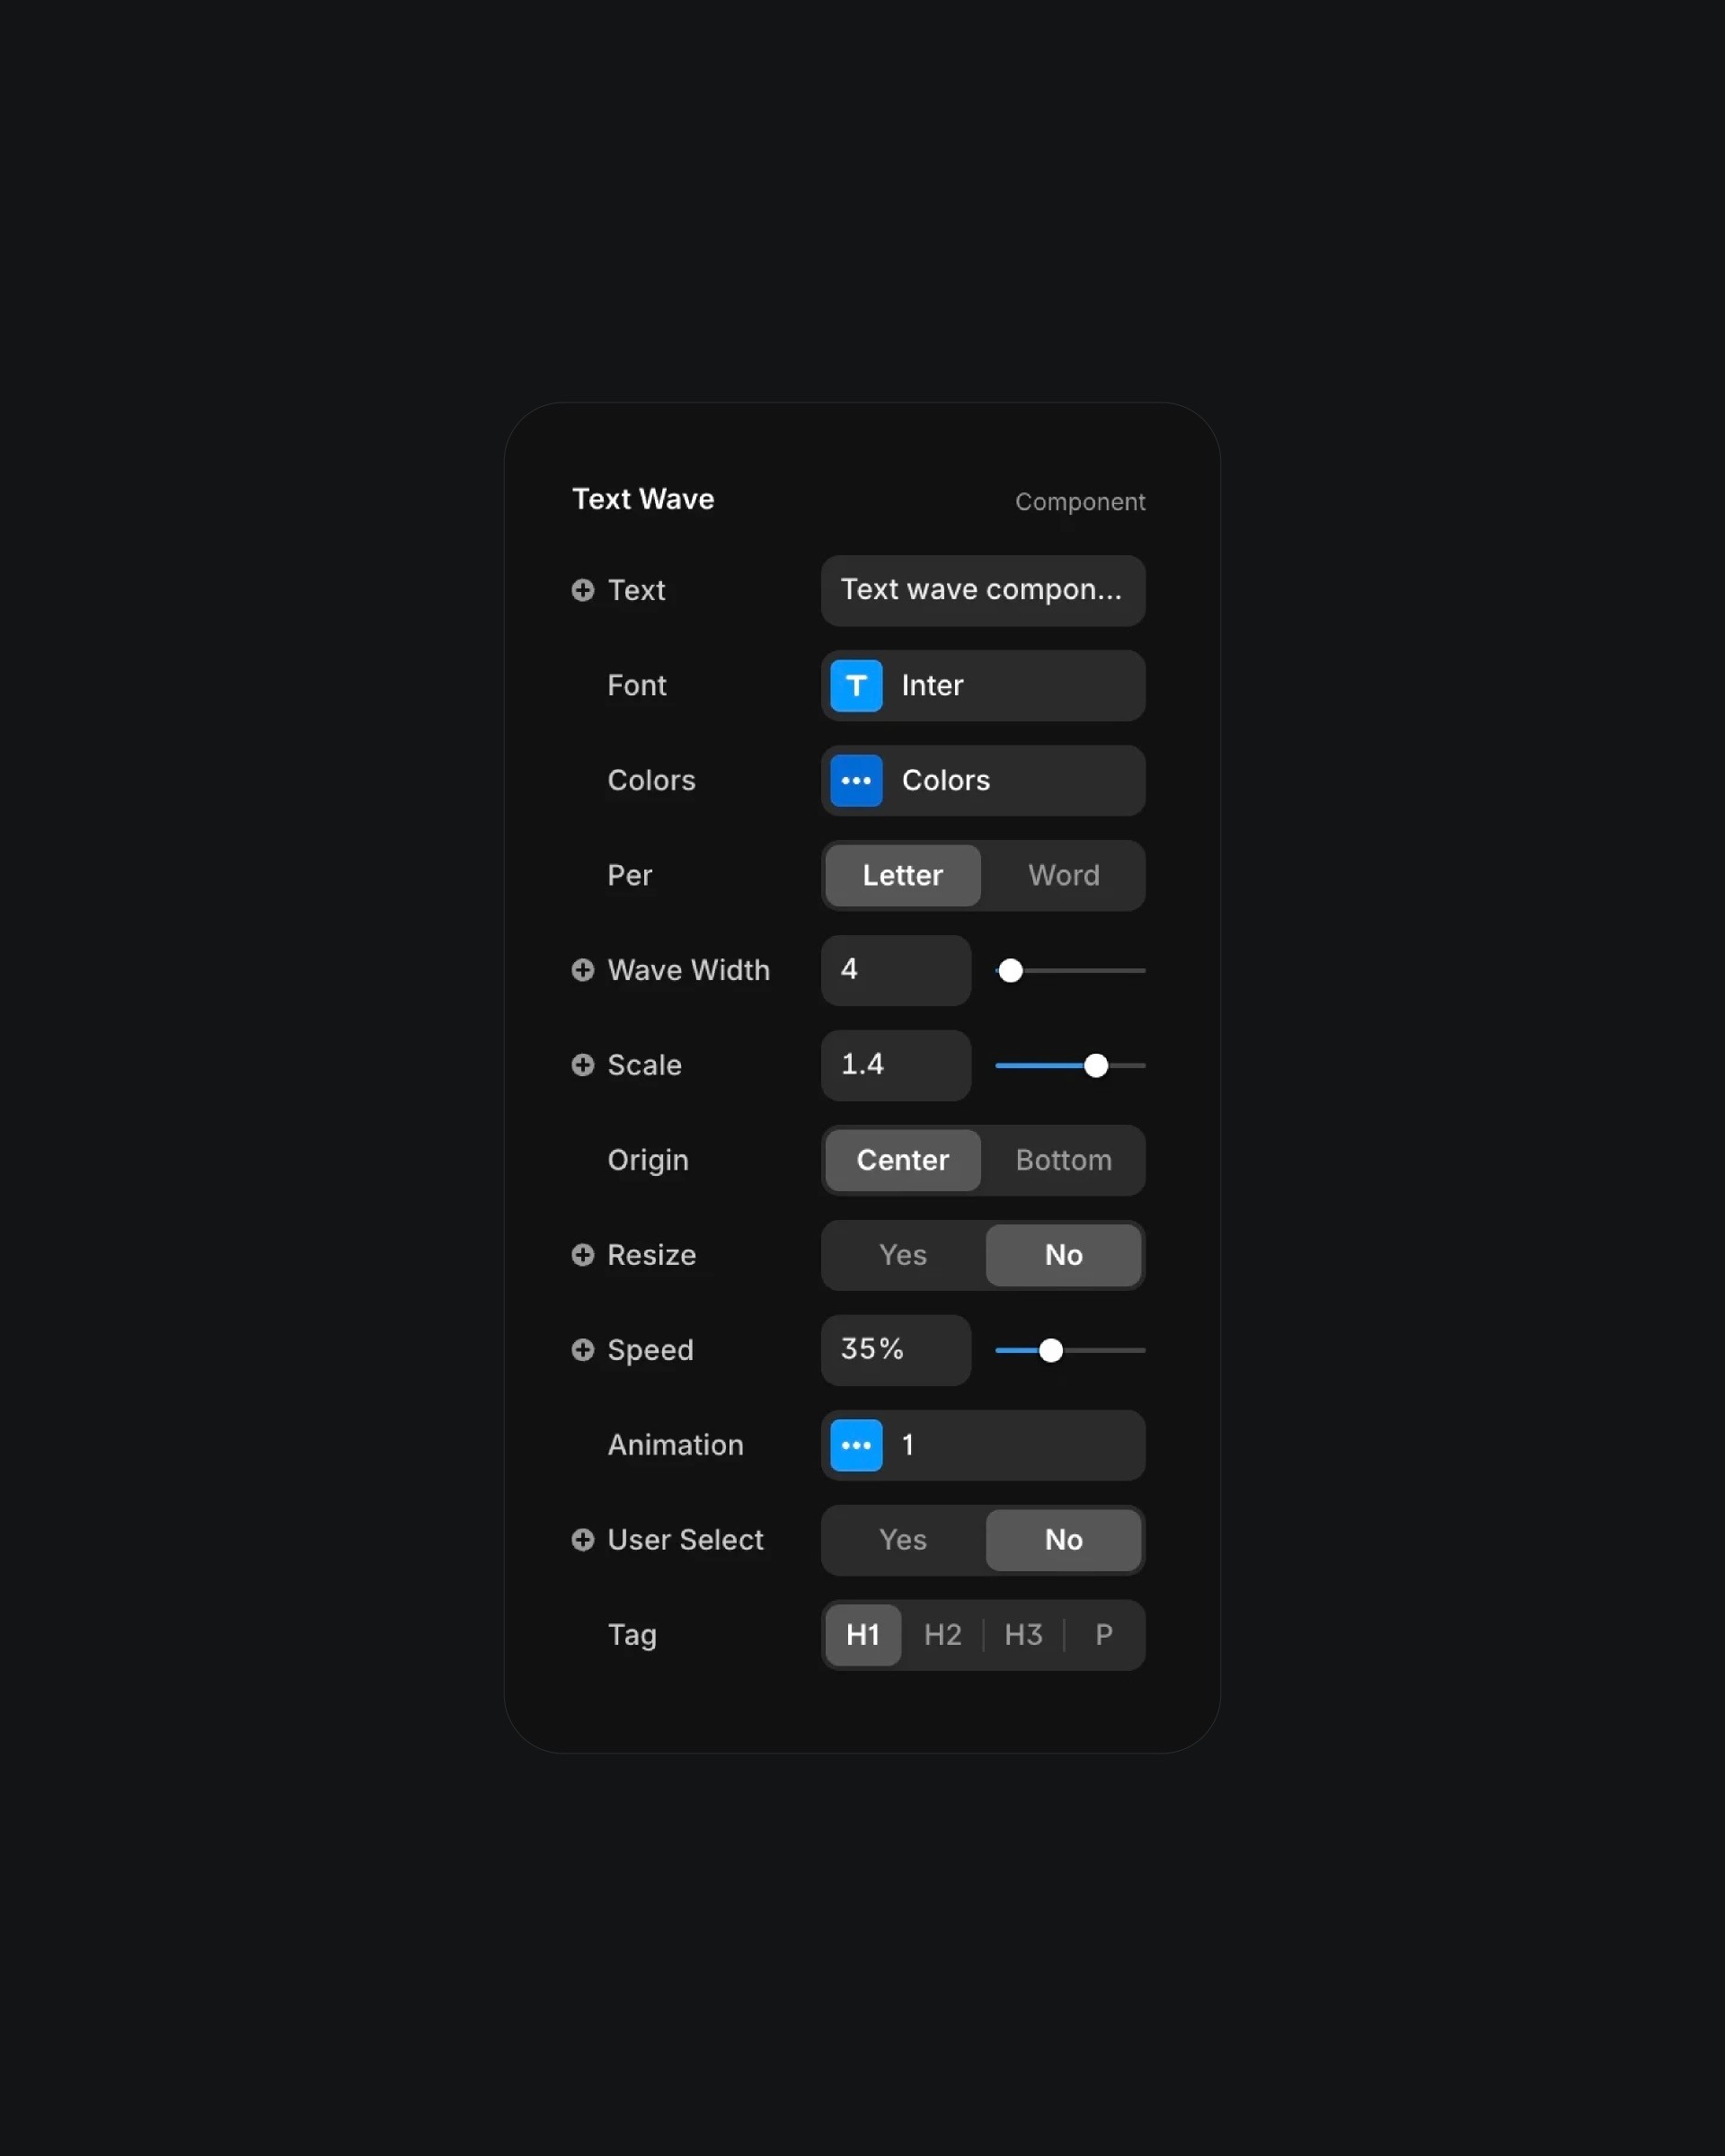The image size is (1725, 2156).
Task: Click the User Select expand icon
Action: pyautogui.click(x=581, y=1540)
